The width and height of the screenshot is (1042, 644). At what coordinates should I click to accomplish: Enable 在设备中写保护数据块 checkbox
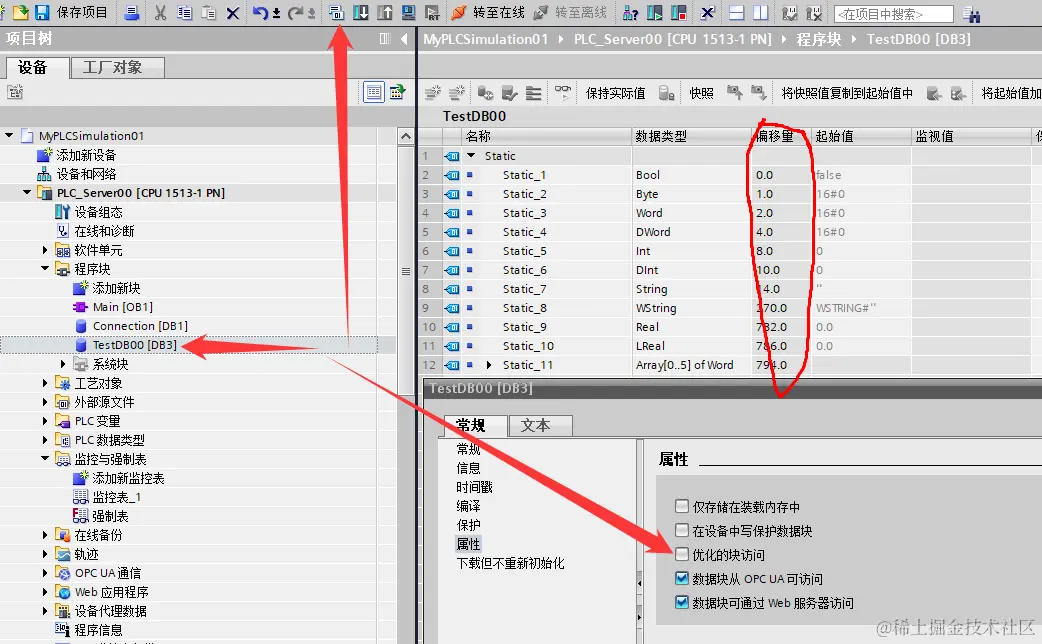click(x=682, y=530)
